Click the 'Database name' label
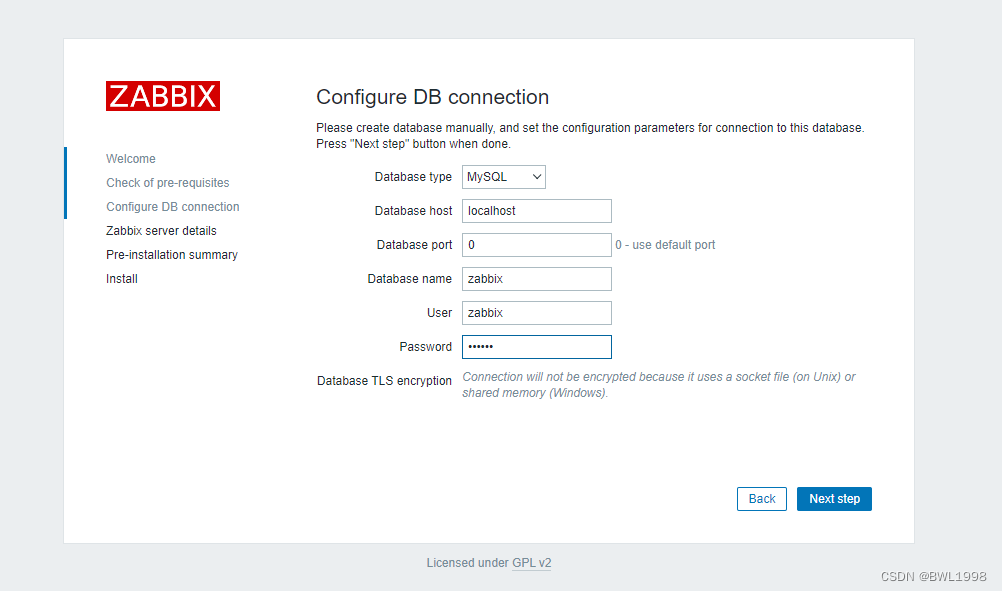Screen dimensions: 1002x591 (x=410, y=279)
